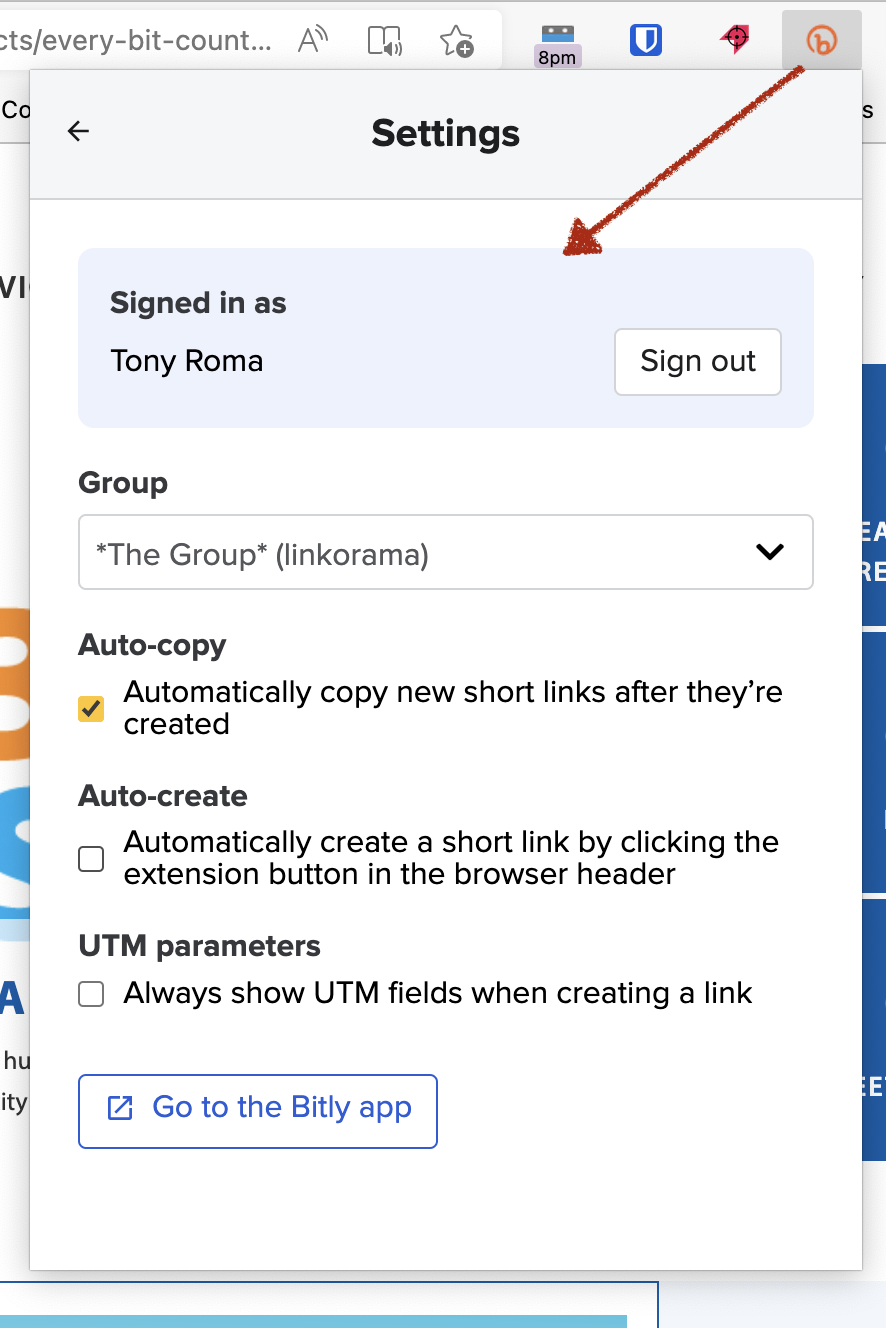Click the 'Group' label above dropdown
This screenshot has height=1328, width=886.
123,483
